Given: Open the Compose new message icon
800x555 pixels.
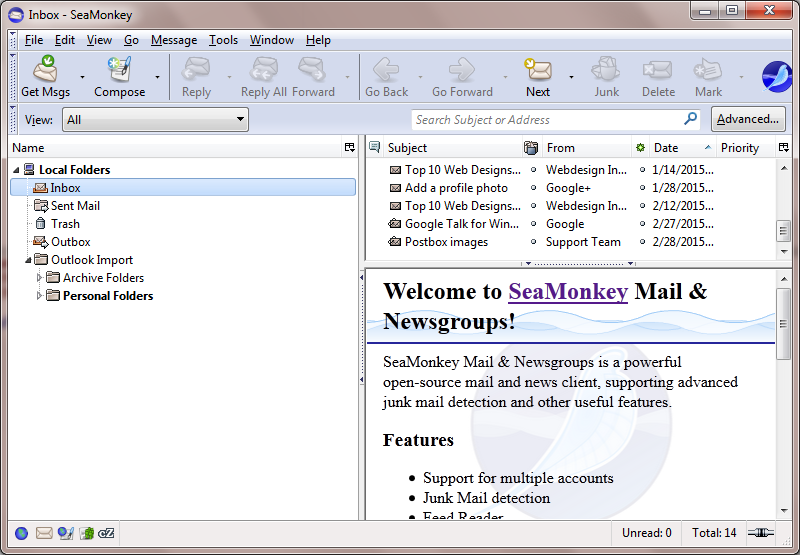Looking at the screenshot, I should pyautogui.click(x=119, y=69).
